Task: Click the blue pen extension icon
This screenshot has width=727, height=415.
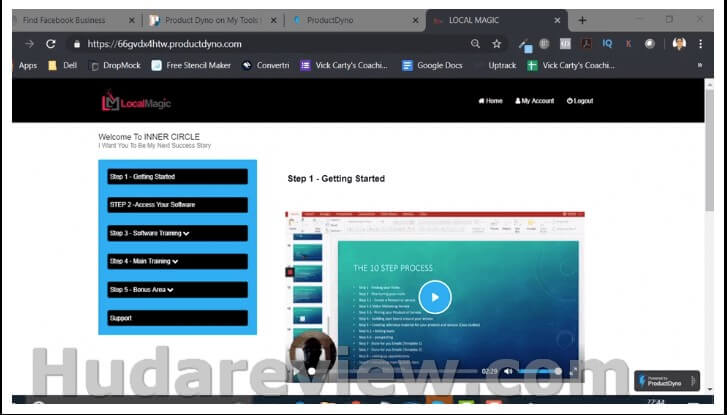Action: (x=524, y=45)
